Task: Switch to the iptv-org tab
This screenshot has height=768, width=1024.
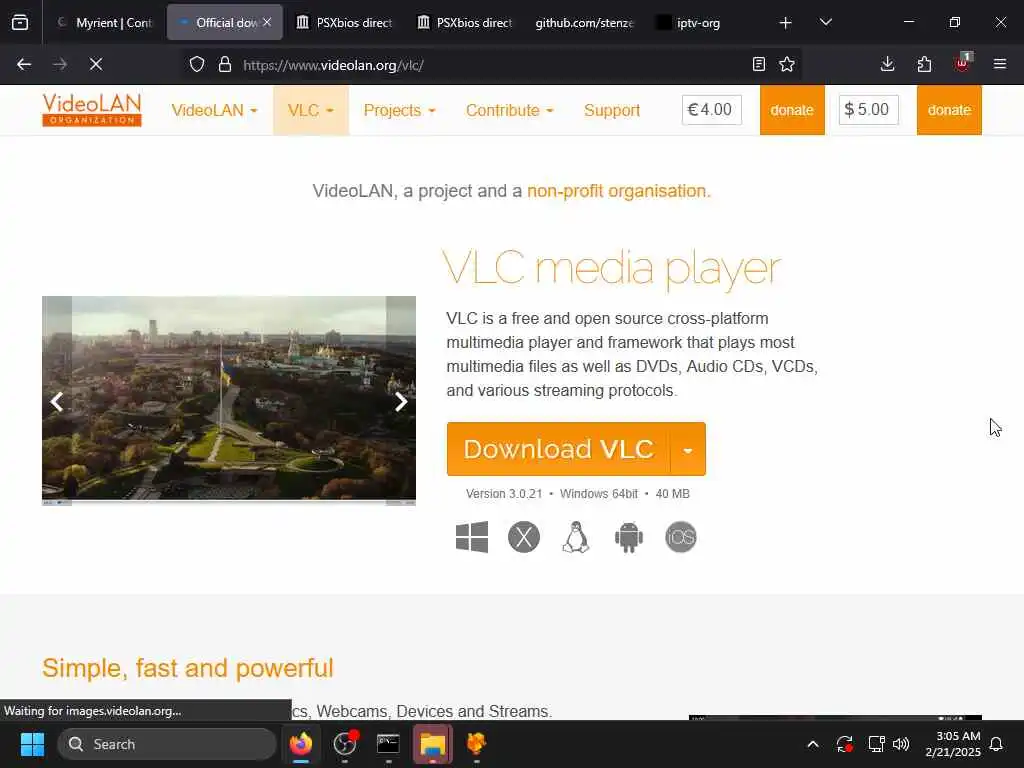Action: pos(698,23)
